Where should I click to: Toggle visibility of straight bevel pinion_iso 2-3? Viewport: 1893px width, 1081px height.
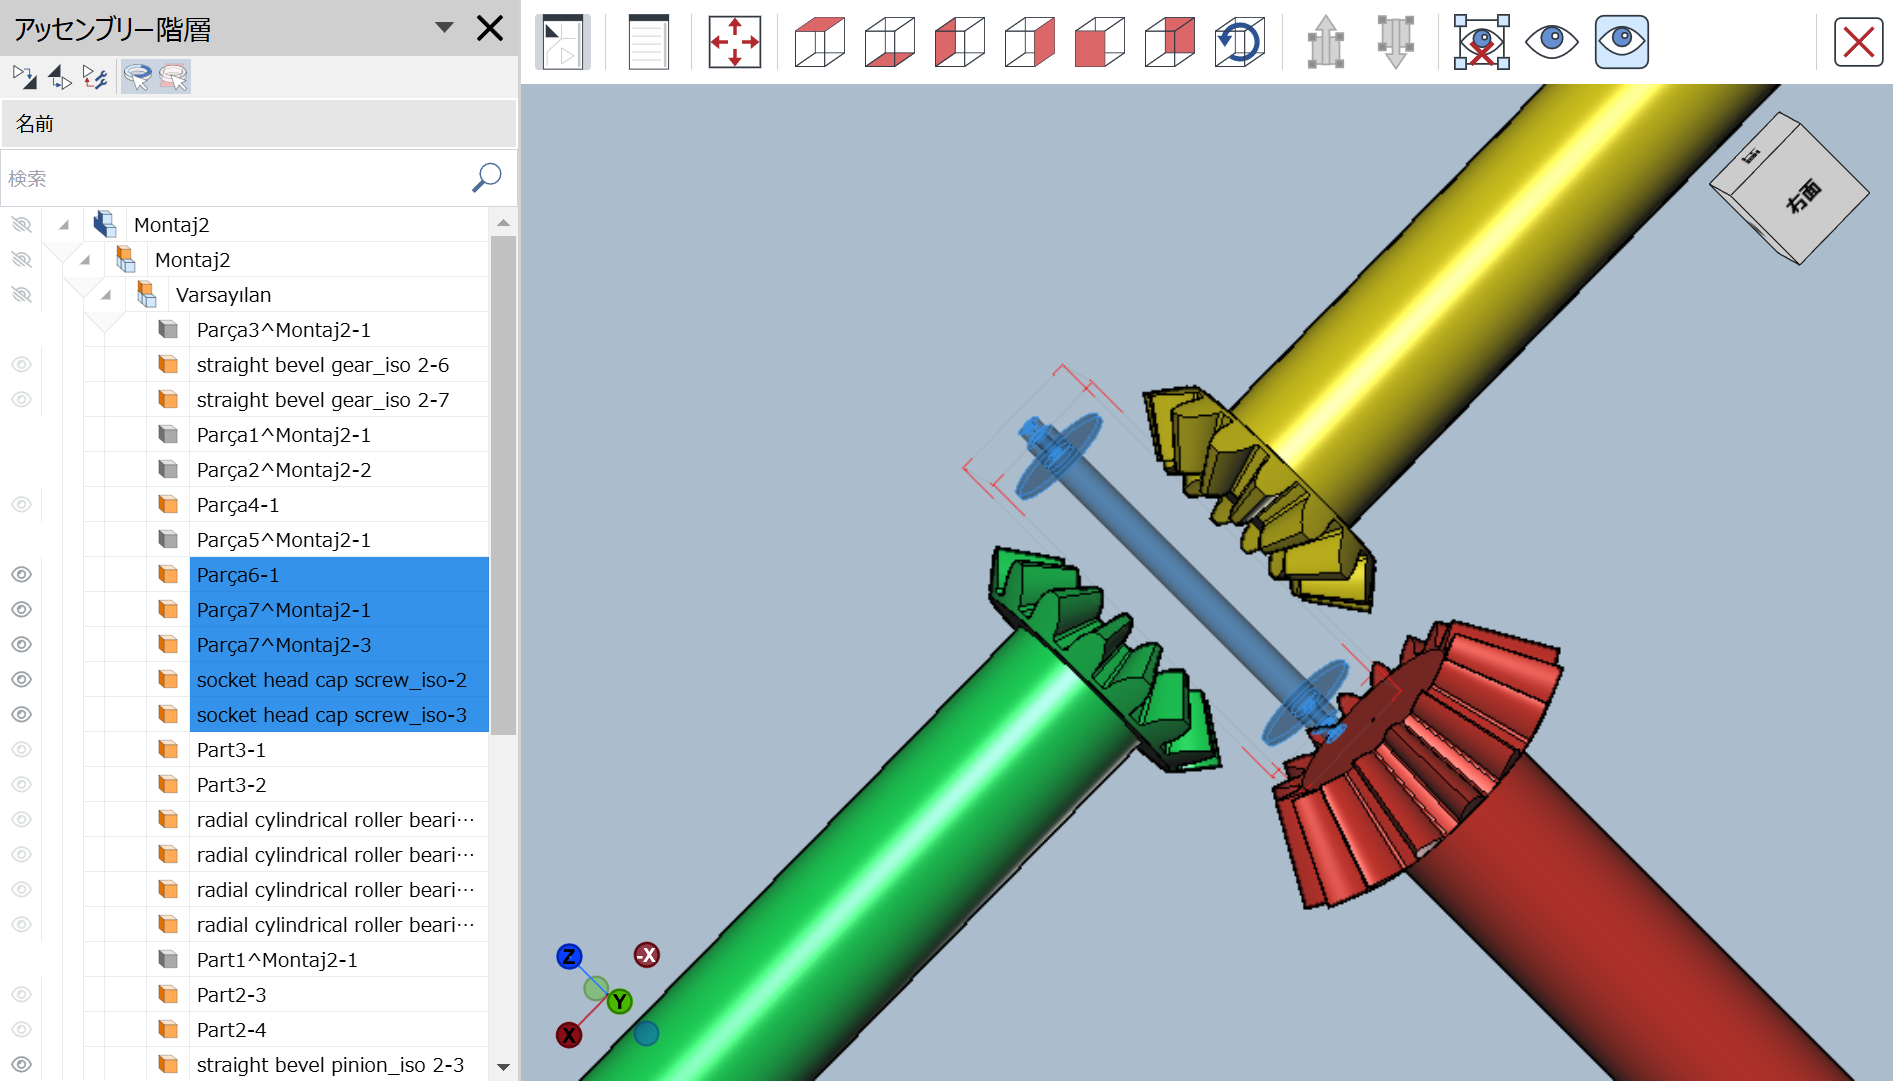[21, 1065]
